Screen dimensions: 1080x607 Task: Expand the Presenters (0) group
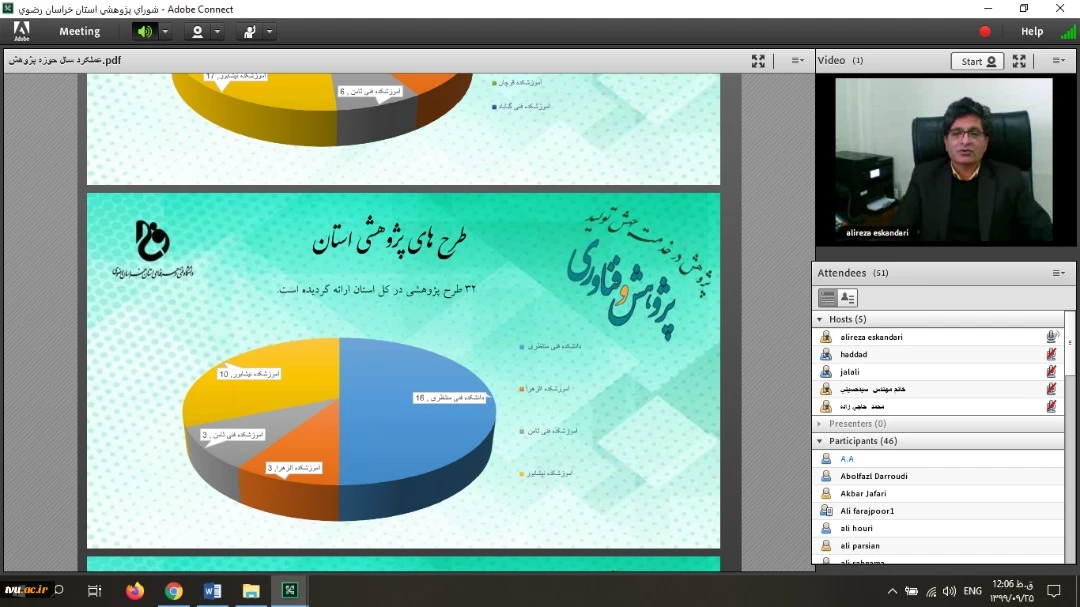click(820, 424)
